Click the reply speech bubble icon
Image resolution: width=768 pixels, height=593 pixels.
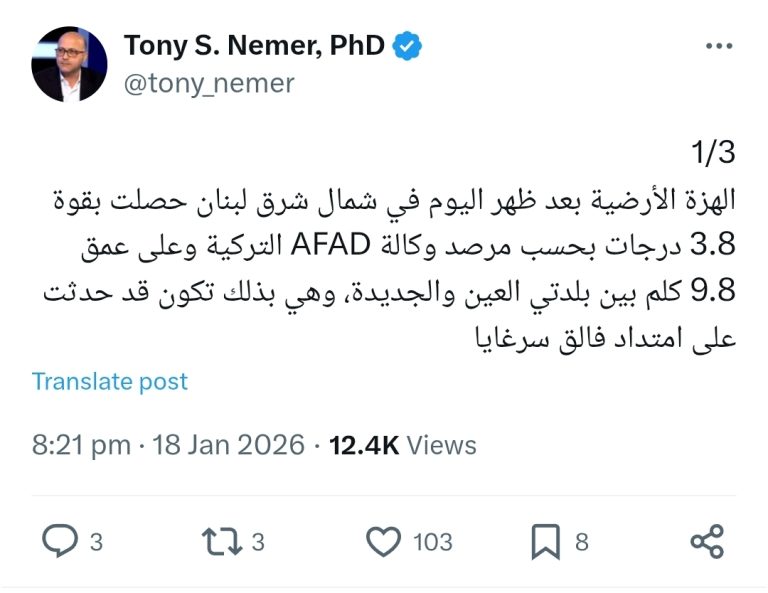[x=59, y=542]
